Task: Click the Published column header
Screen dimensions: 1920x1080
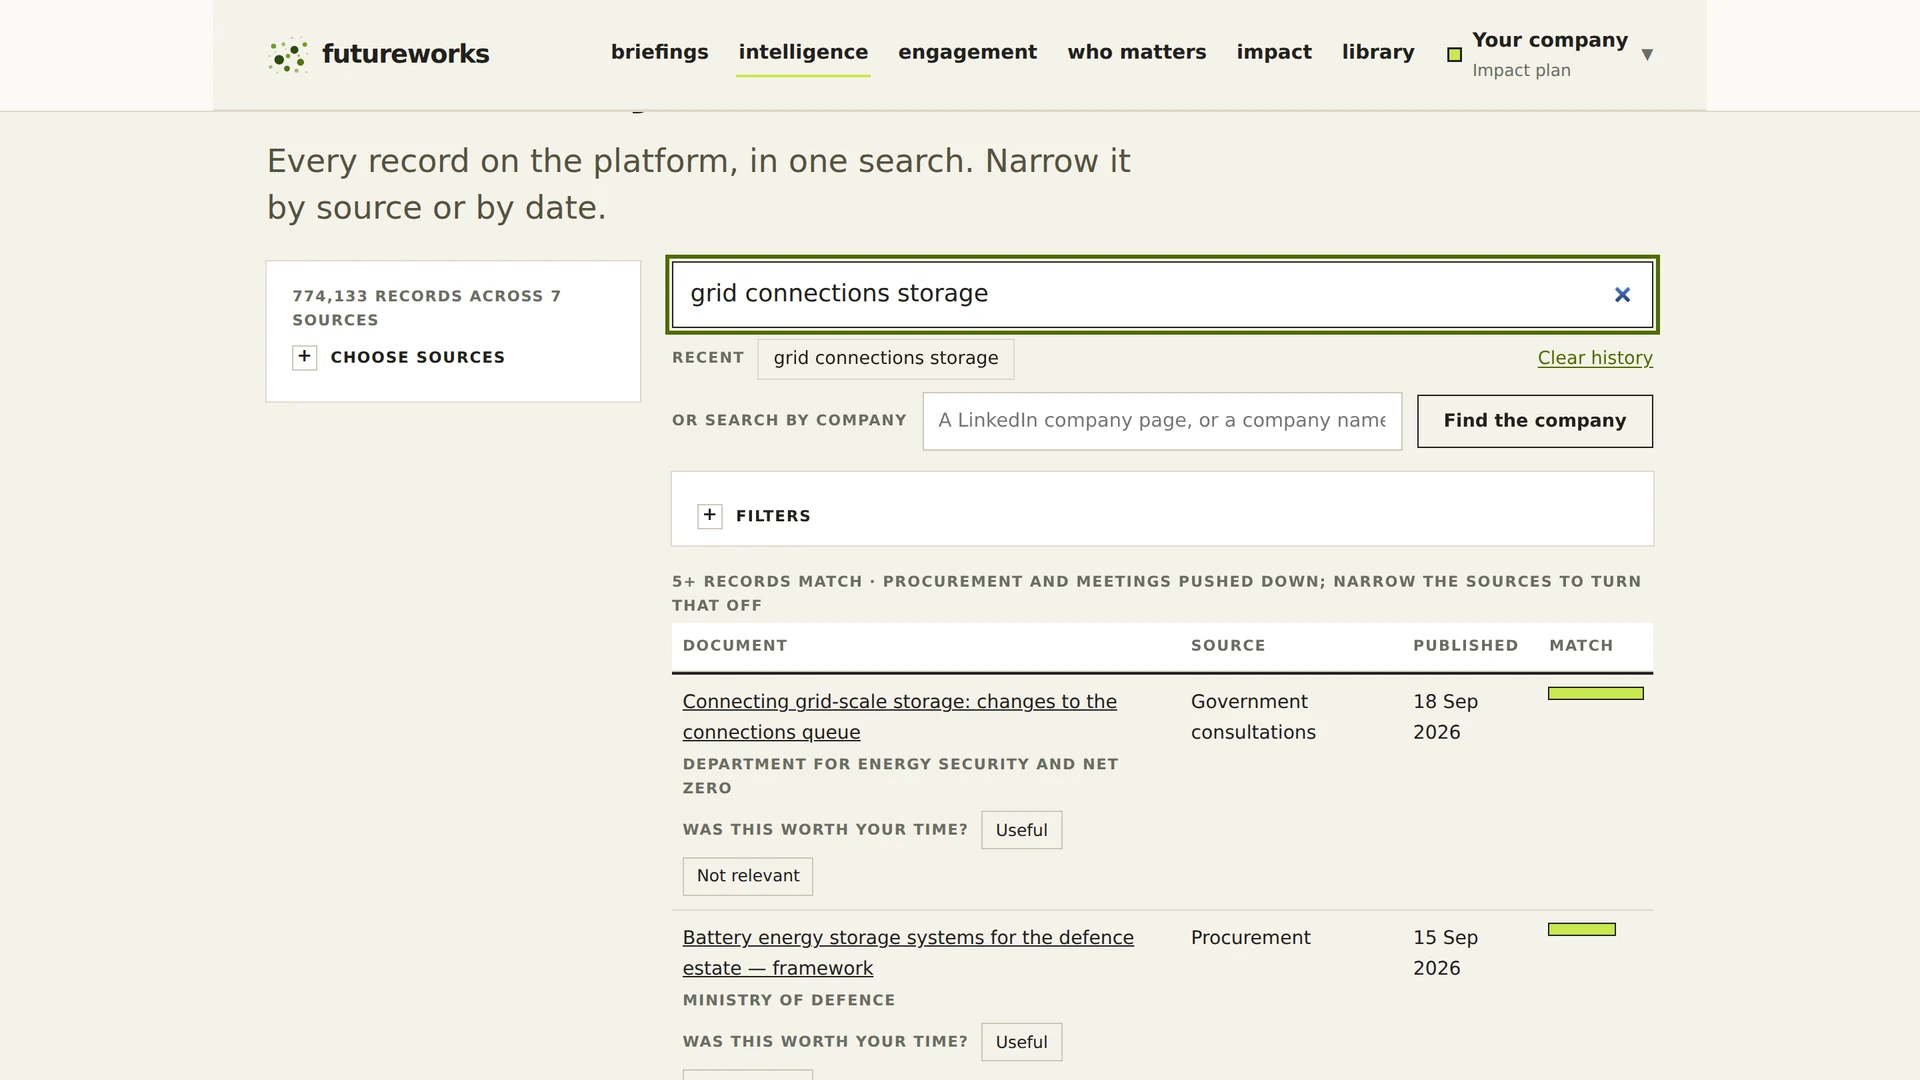Action: [1466, 646]
